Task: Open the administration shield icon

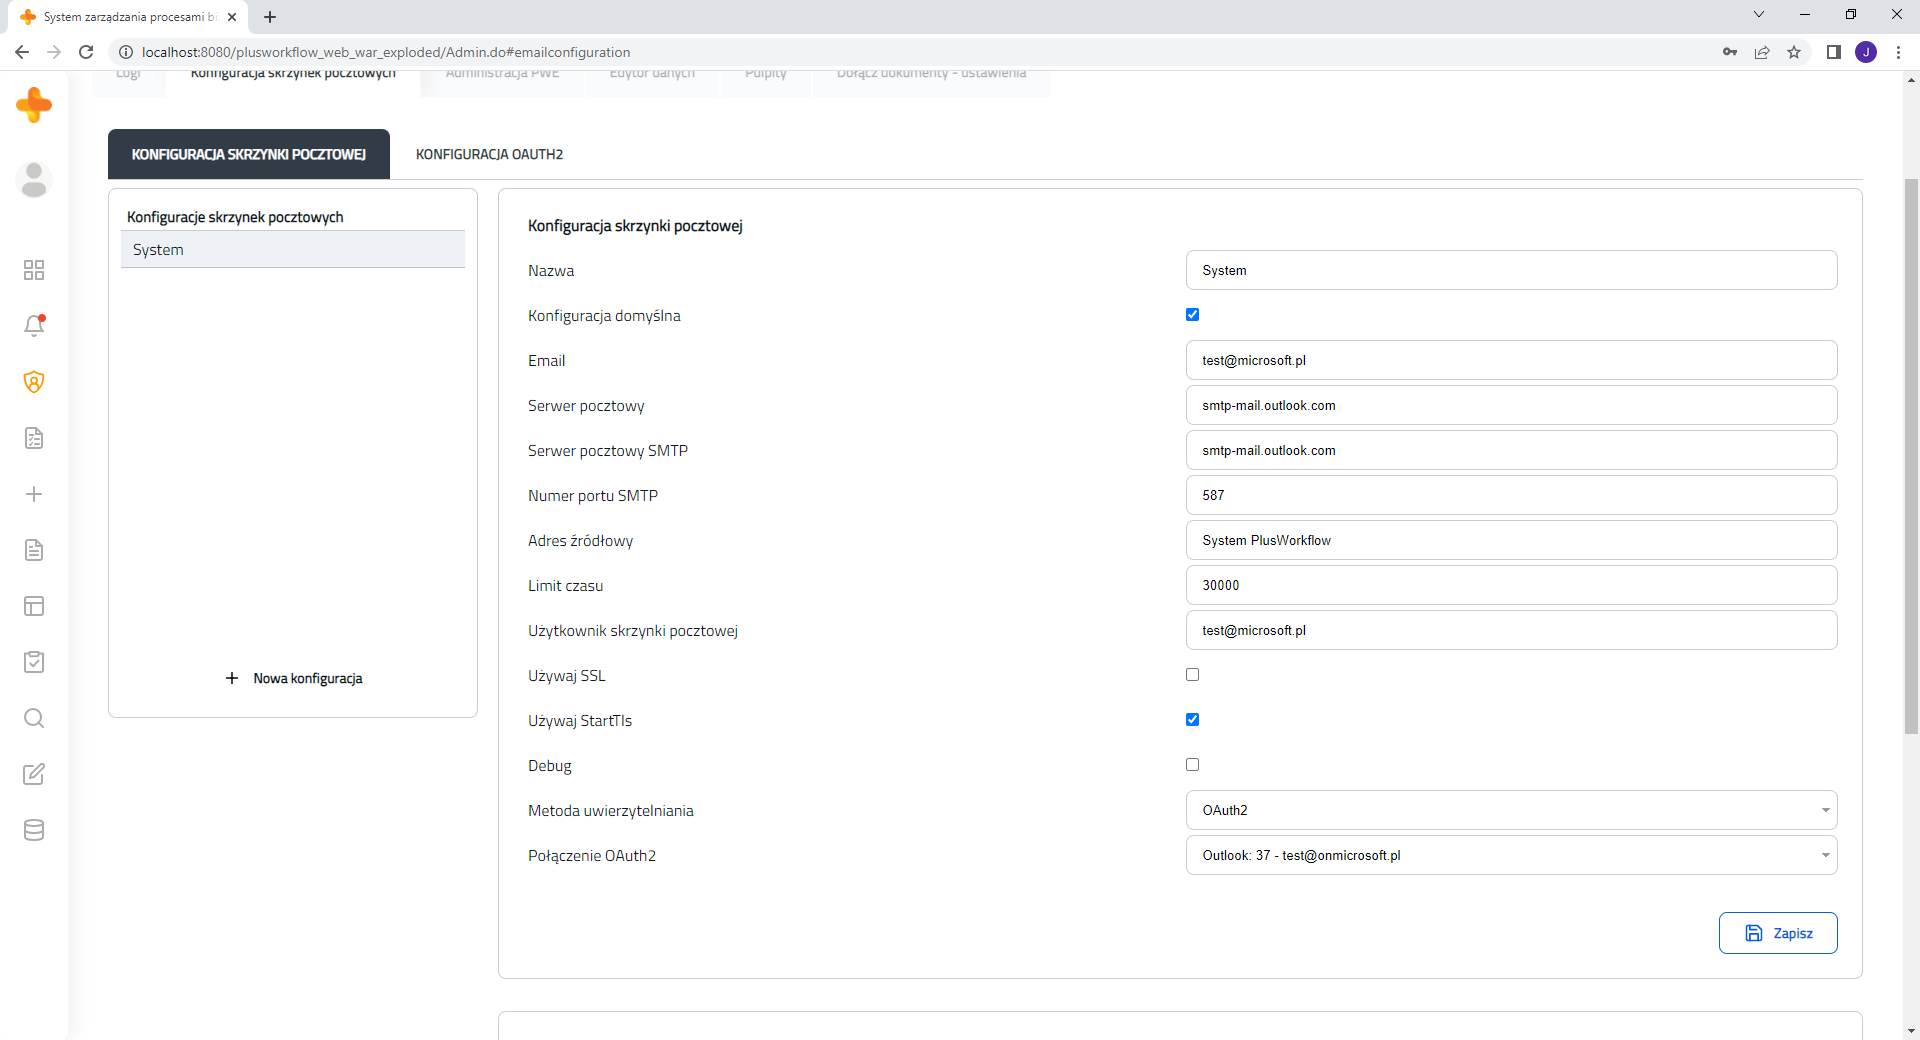Action: (34, 382)
